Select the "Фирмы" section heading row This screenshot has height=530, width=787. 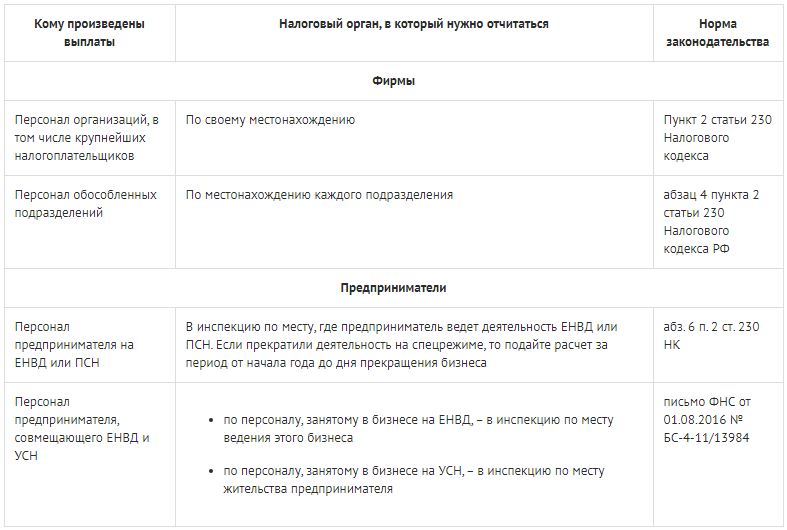[393, 81]
